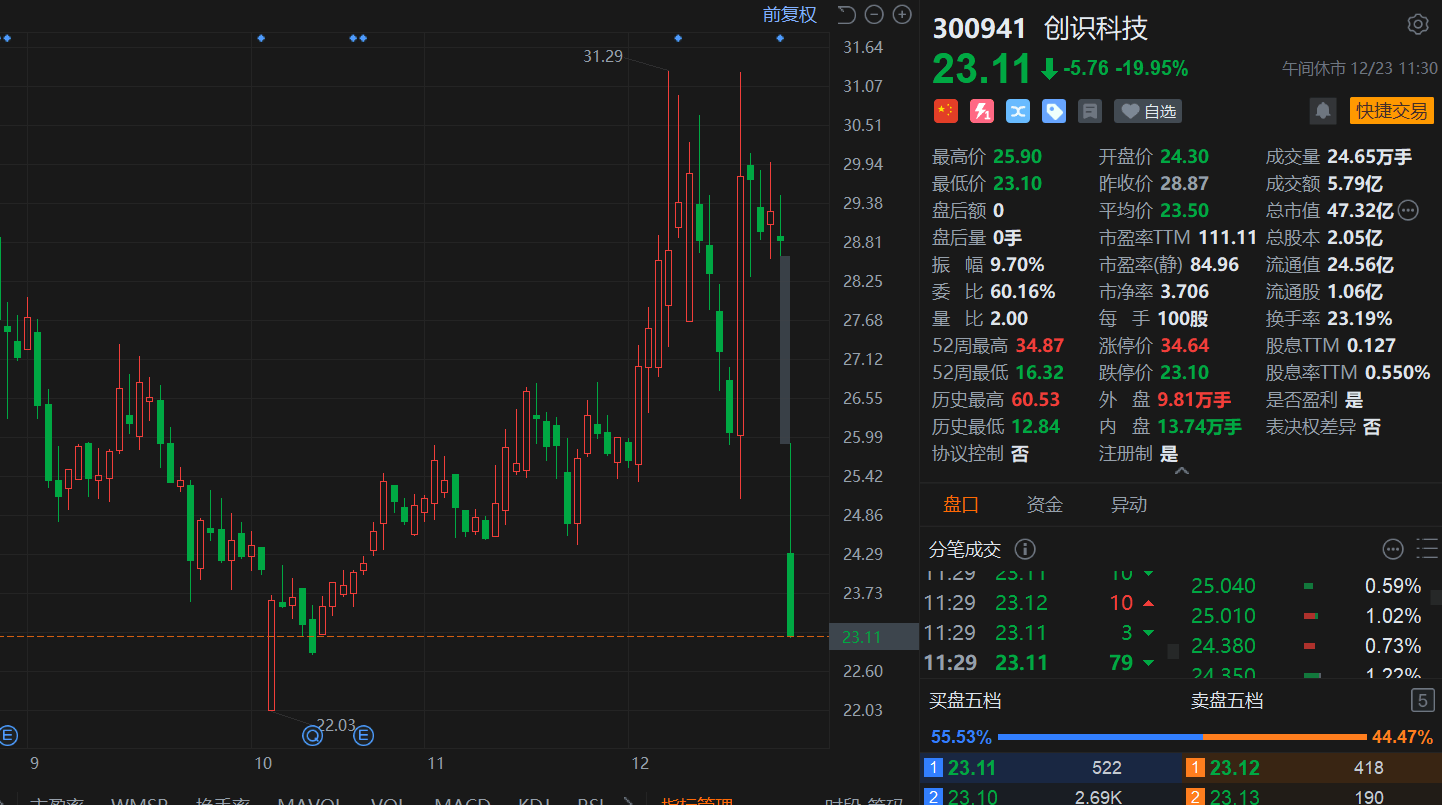This screenshot has width=1442, height=805.
Task: Undo chart view with reset arrow
Action: [x=846, y=14]
